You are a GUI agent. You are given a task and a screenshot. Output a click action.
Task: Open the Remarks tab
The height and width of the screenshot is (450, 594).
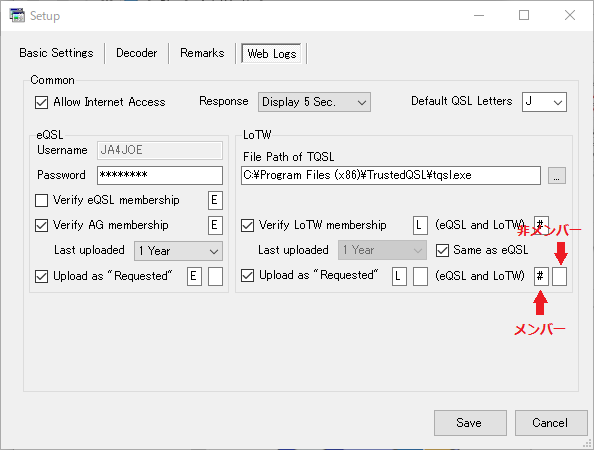point(202,53)
